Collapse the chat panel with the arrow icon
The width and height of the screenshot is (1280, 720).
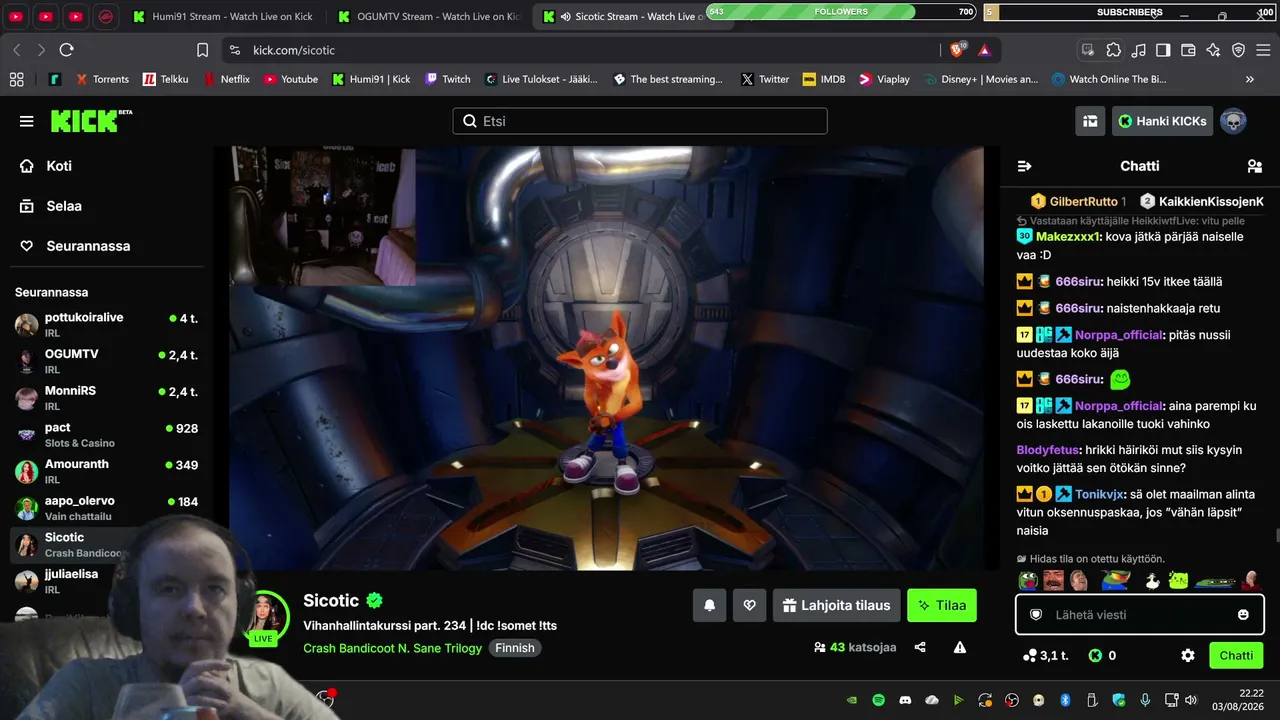(1024, 166)
